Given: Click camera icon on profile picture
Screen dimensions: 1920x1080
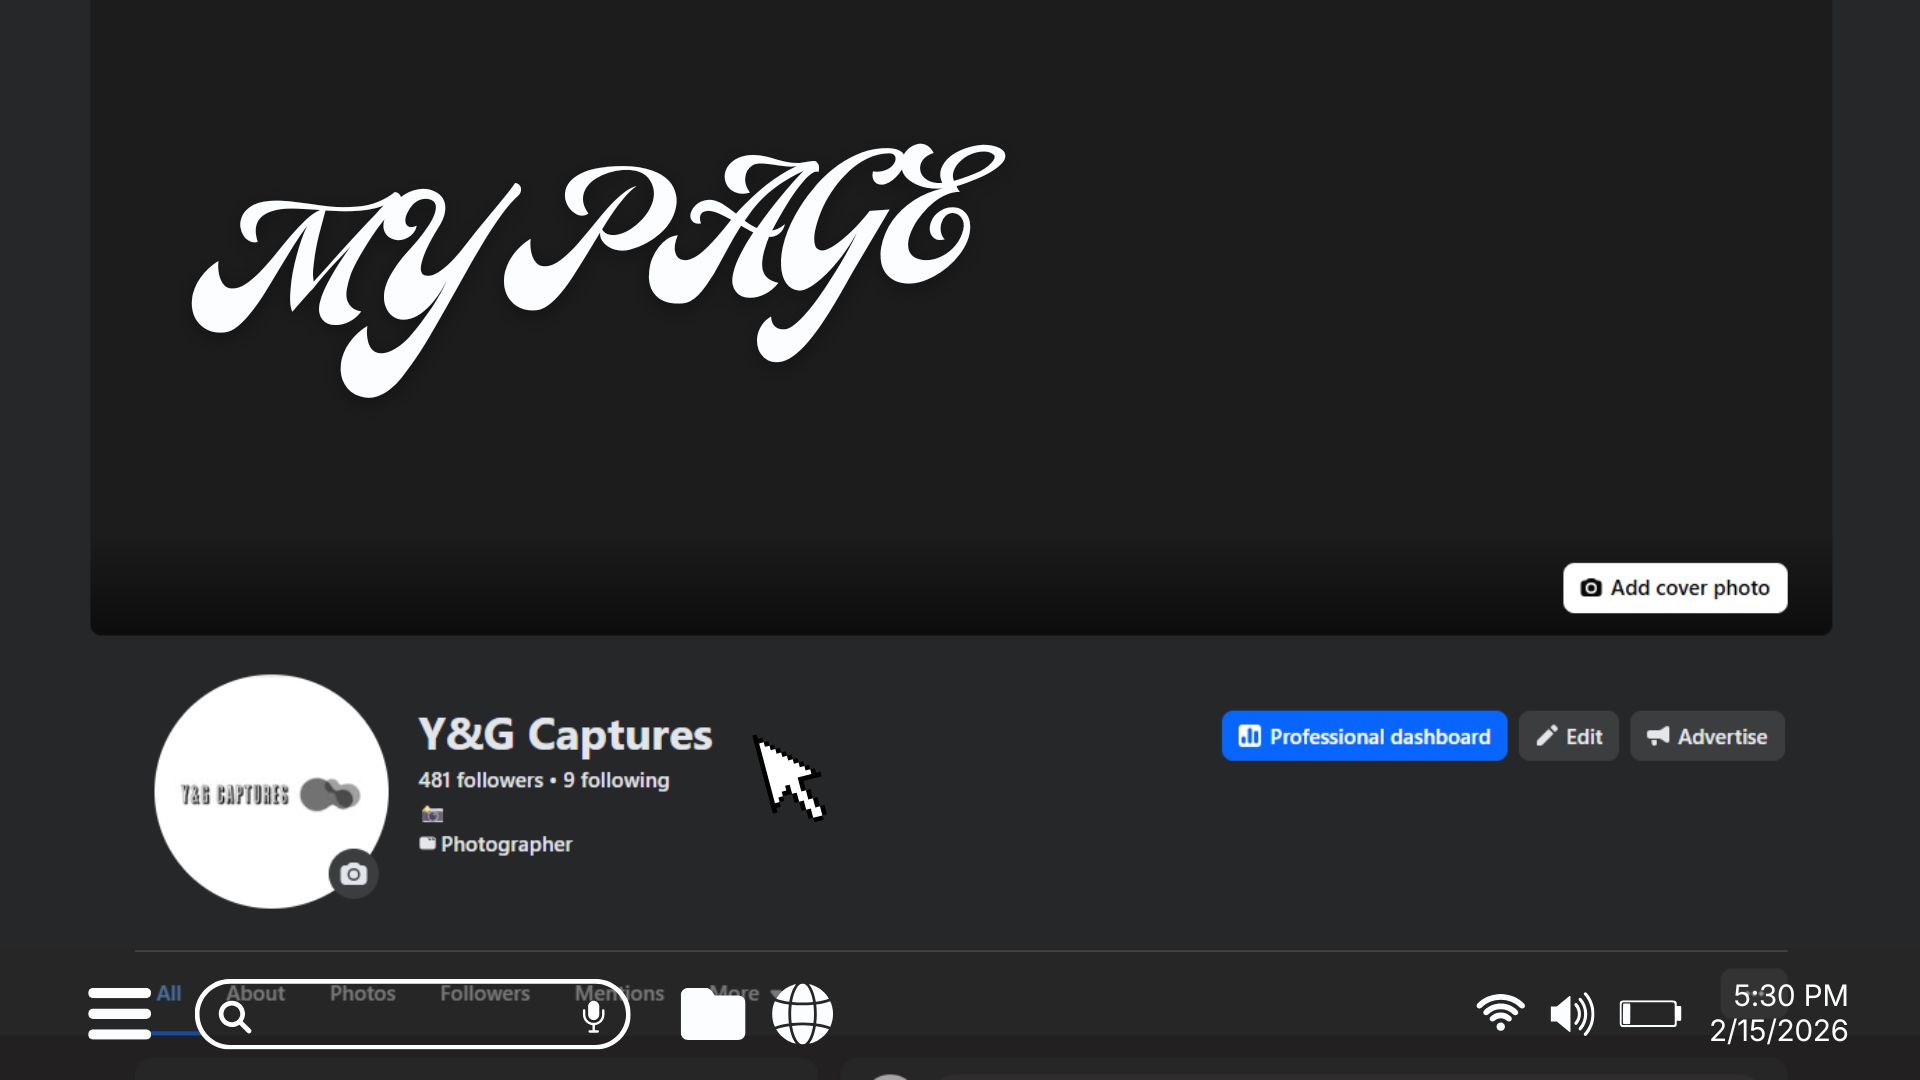Looking at the screenshot, I should pos(353,874).
